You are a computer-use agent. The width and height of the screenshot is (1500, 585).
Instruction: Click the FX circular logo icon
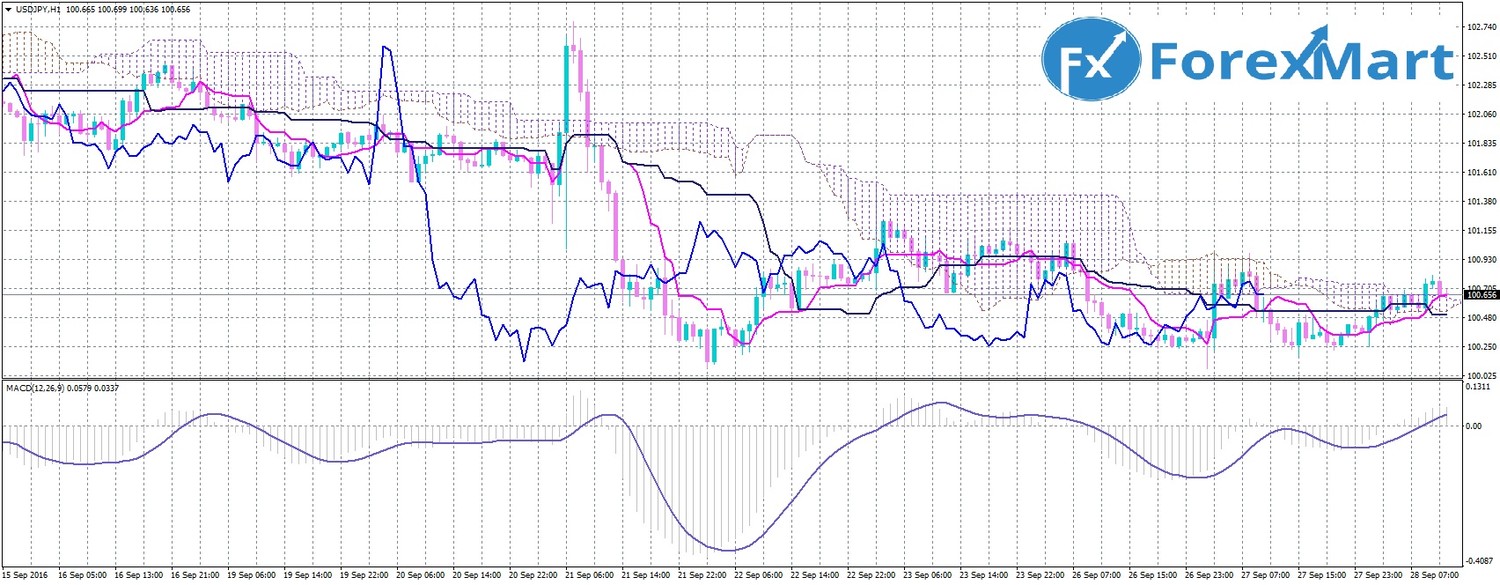[x=1091, y=64]
